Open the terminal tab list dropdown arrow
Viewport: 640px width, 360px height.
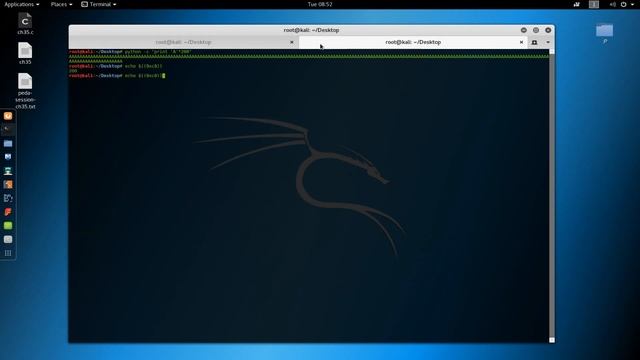pos(548,42)
